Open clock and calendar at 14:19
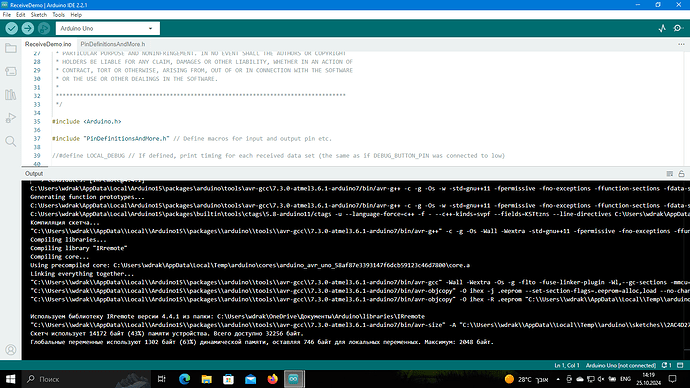 click(x=648, y=379)
